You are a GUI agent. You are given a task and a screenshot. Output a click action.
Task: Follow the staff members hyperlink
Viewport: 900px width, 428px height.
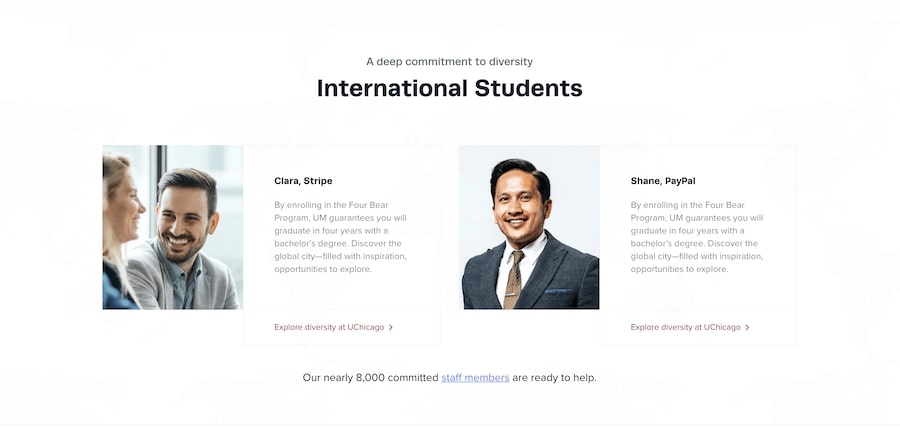tap(475, 378)
